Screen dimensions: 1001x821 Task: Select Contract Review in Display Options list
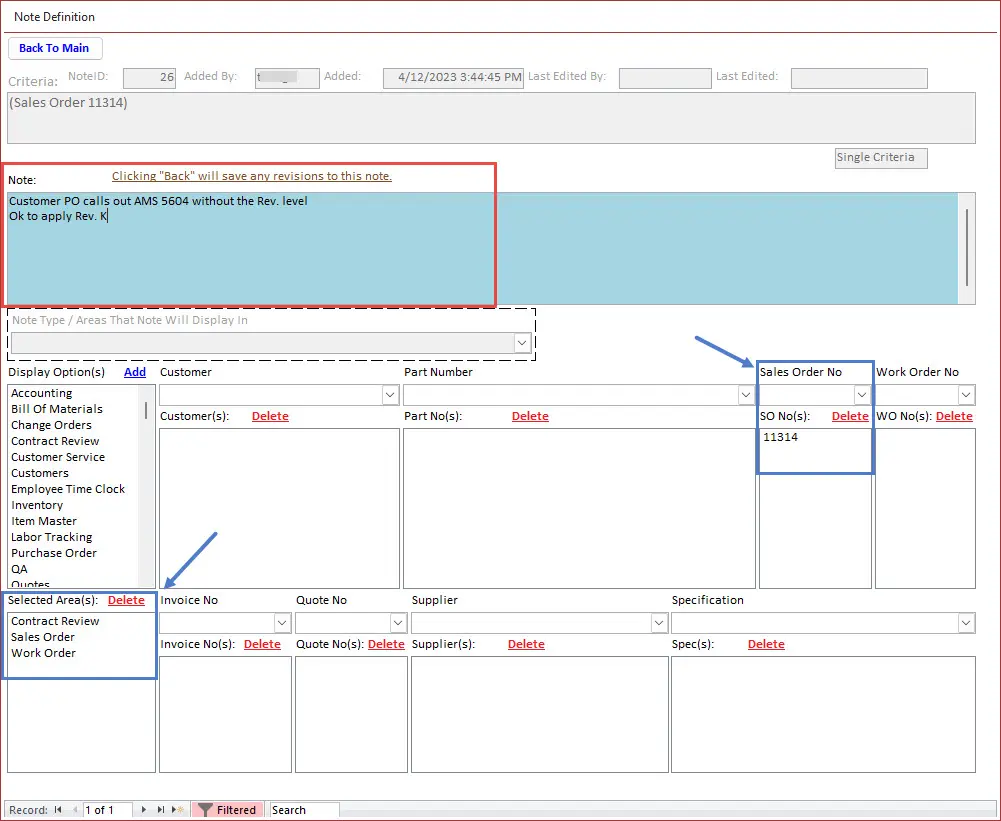[55, 441]
